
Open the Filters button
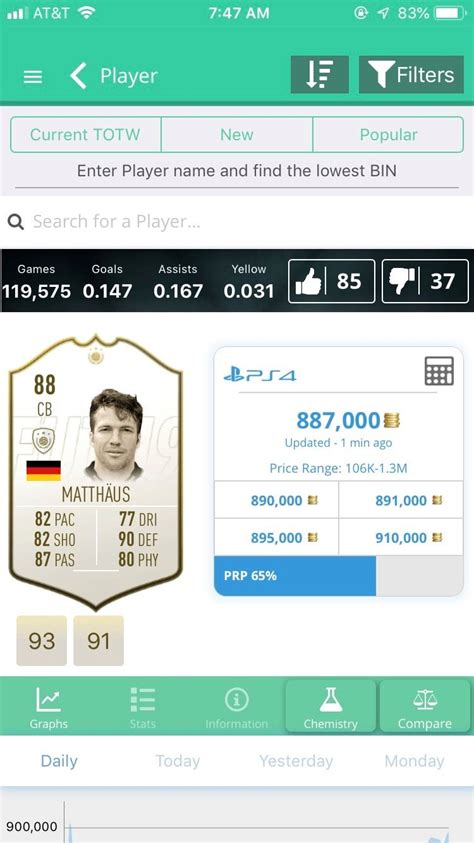pos(411,75)
